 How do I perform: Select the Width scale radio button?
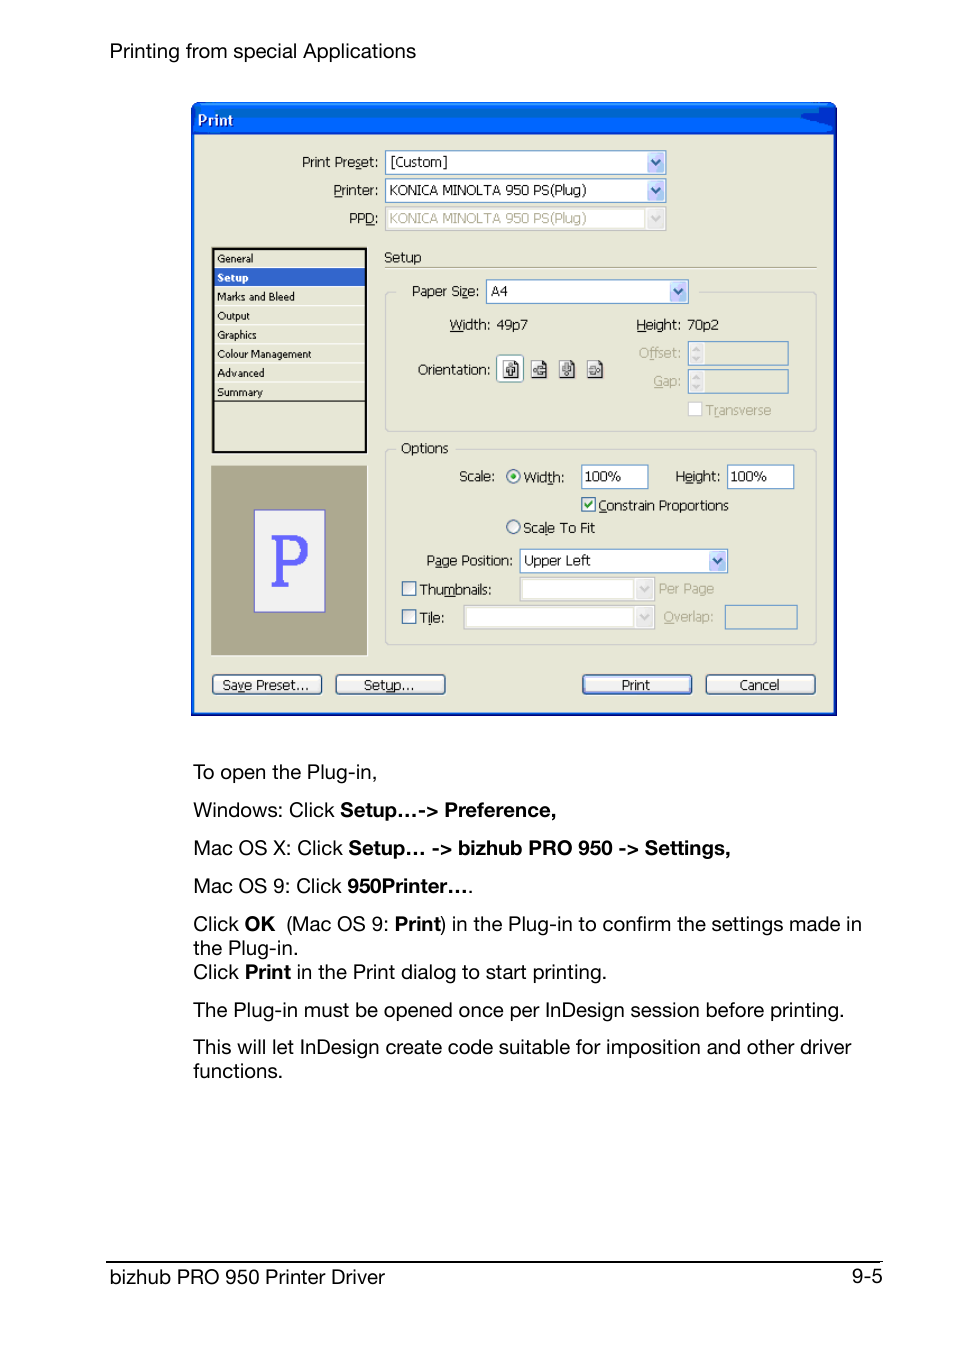click(x=513, y=477)
